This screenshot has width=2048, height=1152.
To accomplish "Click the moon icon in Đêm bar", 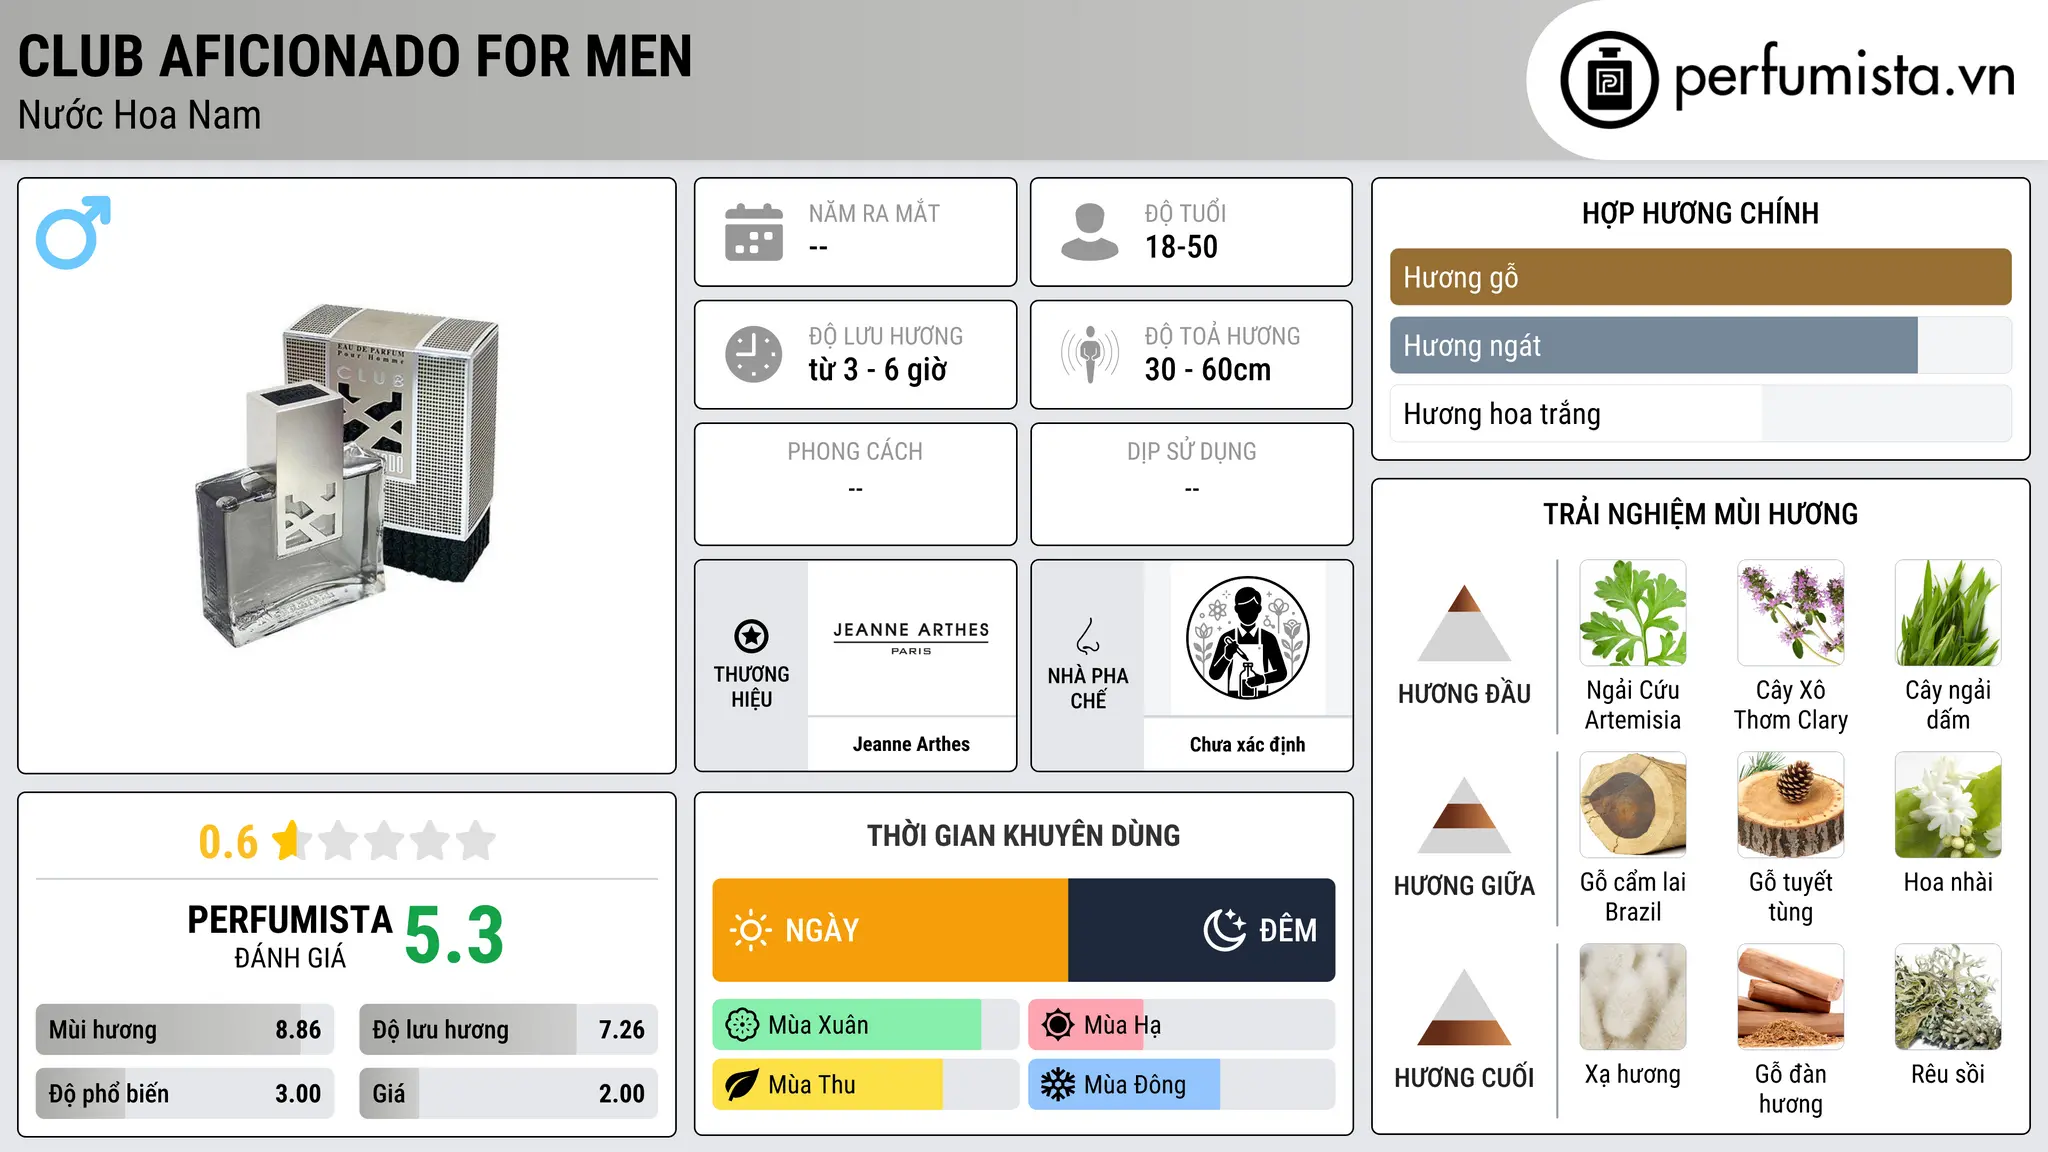I will tap(1225, 930).
